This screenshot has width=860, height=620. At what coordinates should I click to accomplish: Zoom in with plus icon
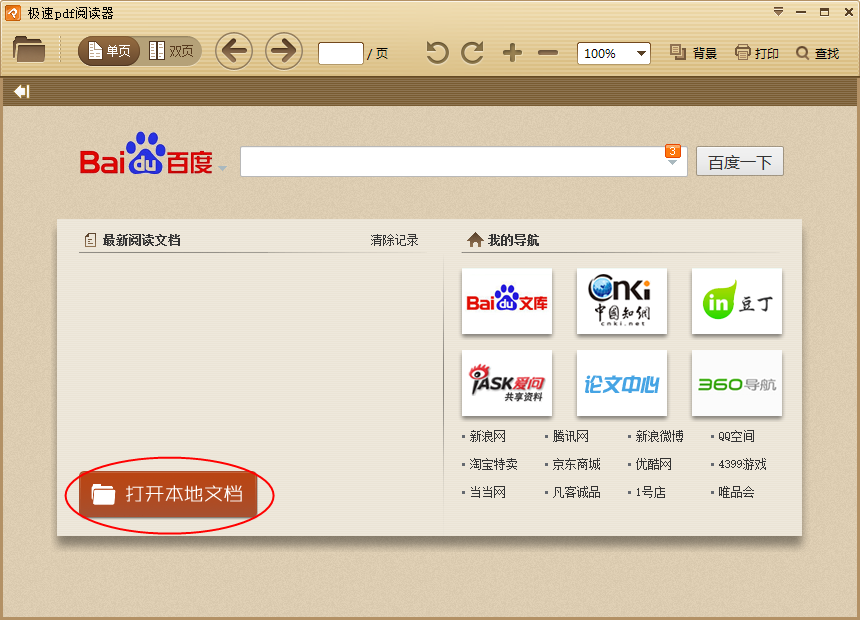tap(512, 53)
